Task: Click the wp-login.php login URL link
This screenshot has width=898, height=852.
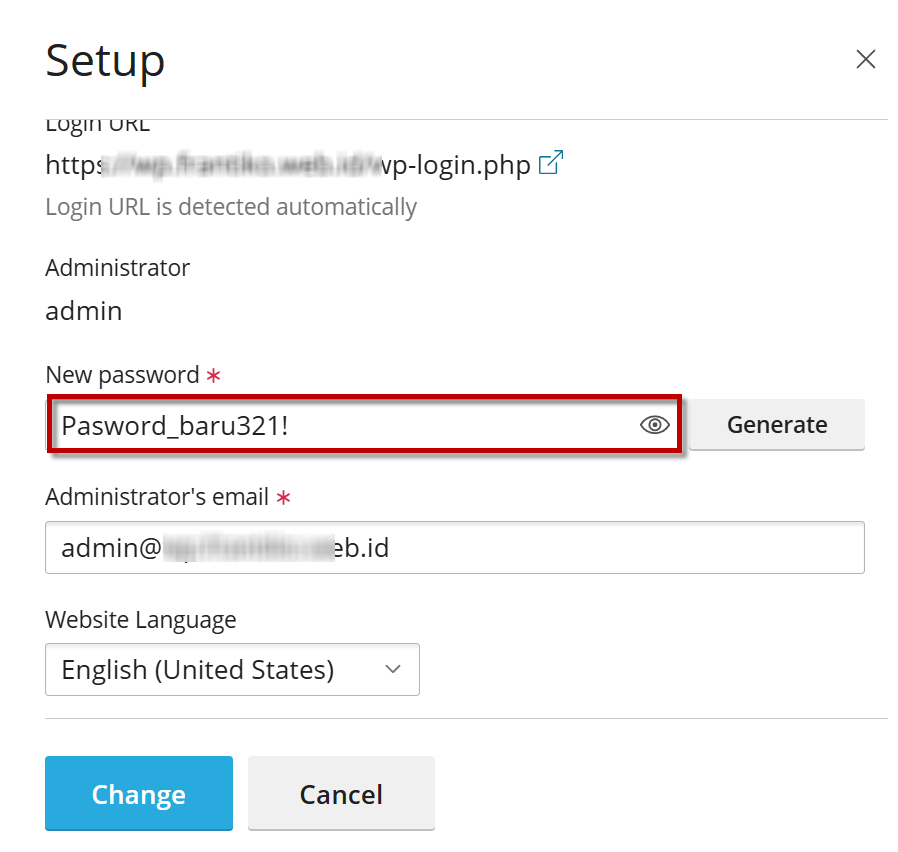Action: point(288,165)
